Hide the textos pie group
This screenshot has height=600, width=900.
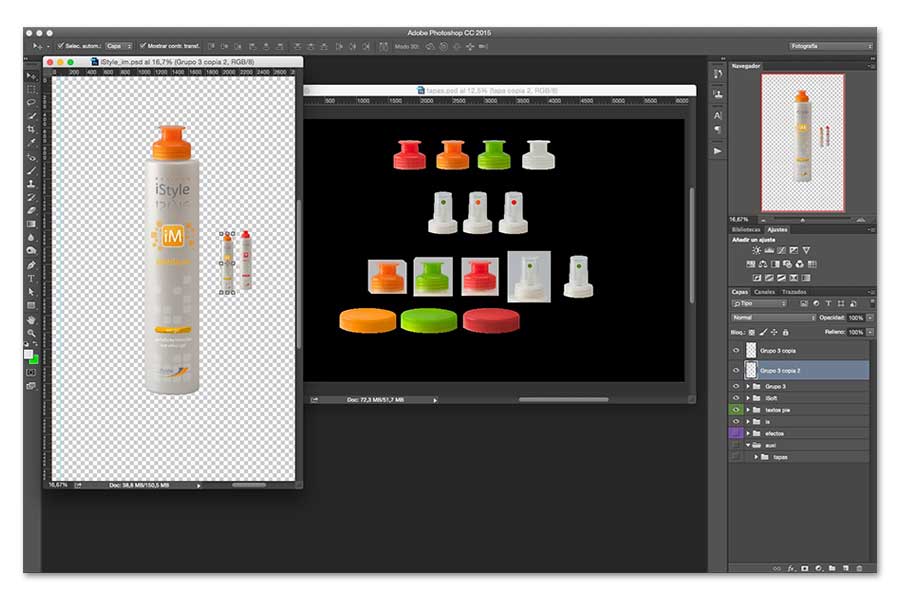coord(736,410)
